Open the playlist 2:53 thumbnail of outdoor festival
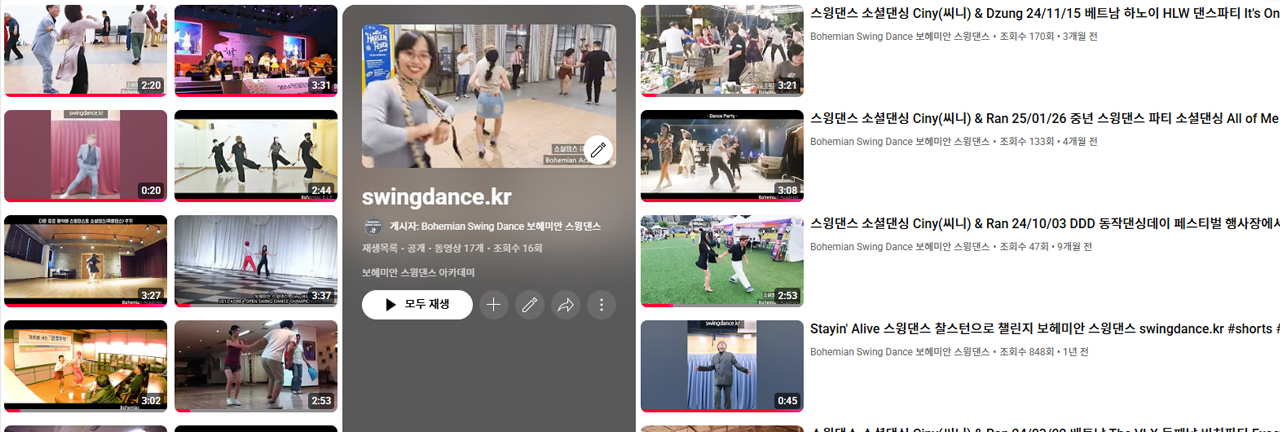The height and width of the screenshot is (432, 1280). tap(722, 261)
